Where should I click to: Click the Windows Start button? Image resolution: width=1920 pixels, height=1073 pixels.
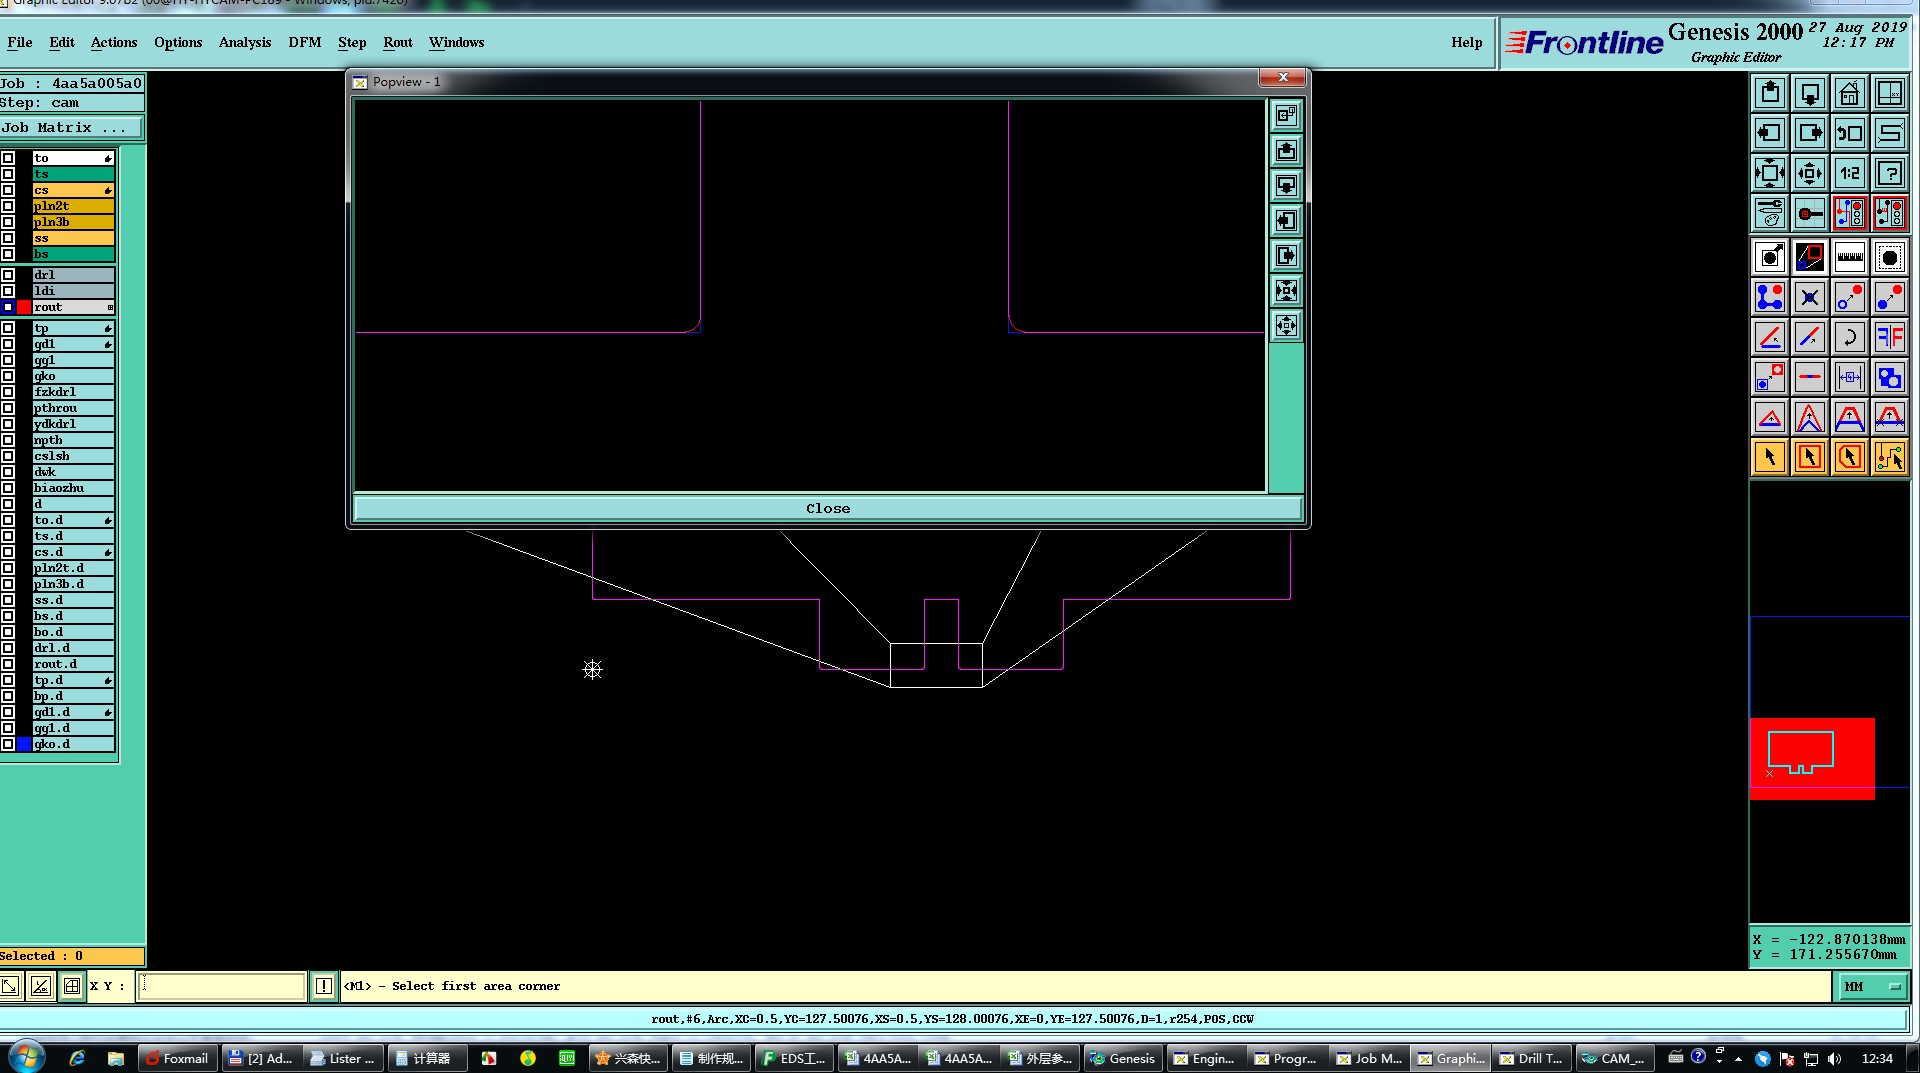26,1057
